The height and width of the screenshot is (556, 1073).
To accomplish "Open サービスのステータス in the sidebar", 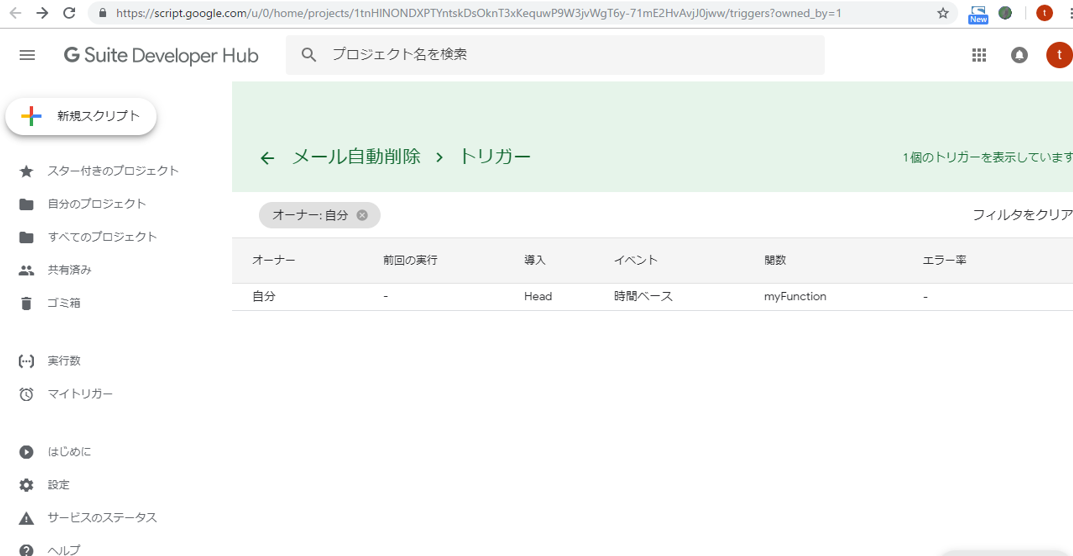I will [x=103, y=518].
